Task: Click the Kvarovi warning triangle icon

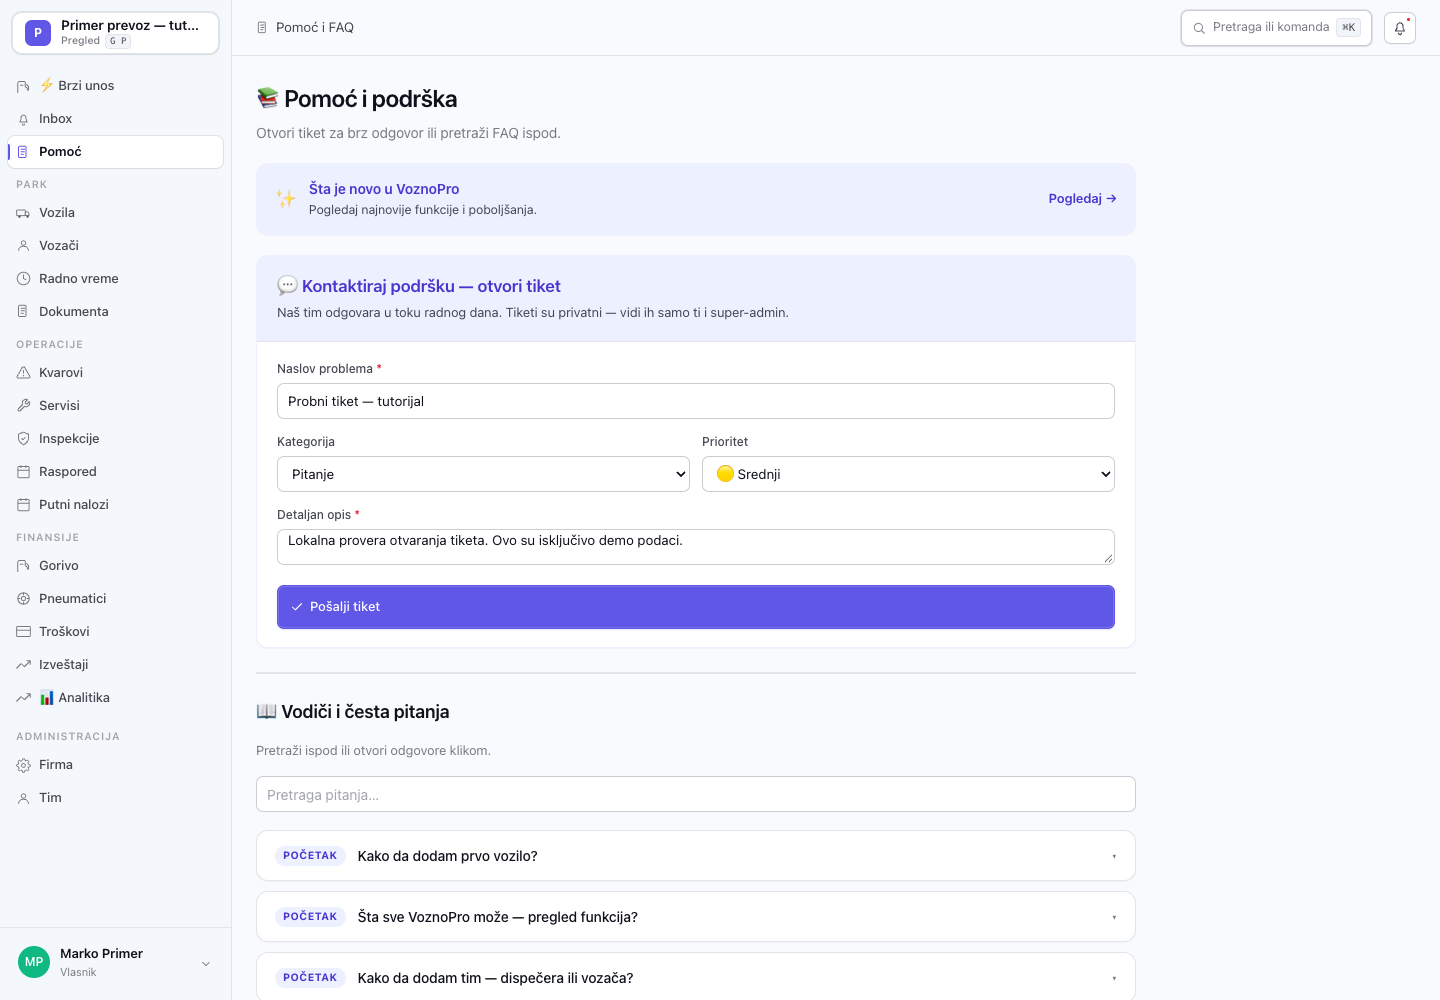Action: tap(23, 373)
